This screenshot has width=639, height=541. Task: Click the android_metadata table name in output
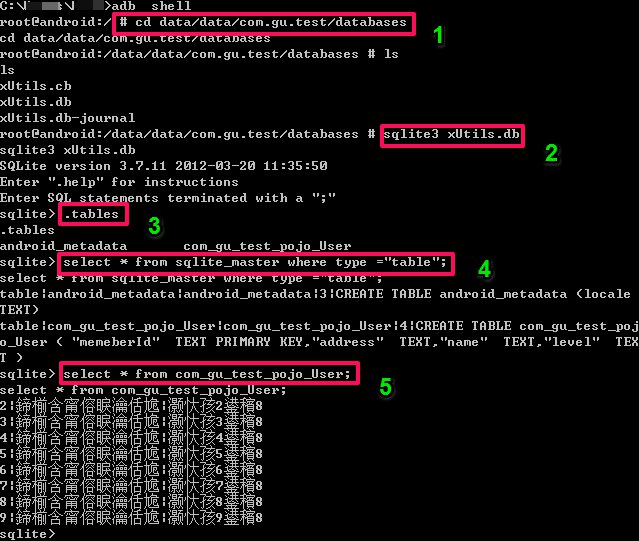click(x=64, y=246)
